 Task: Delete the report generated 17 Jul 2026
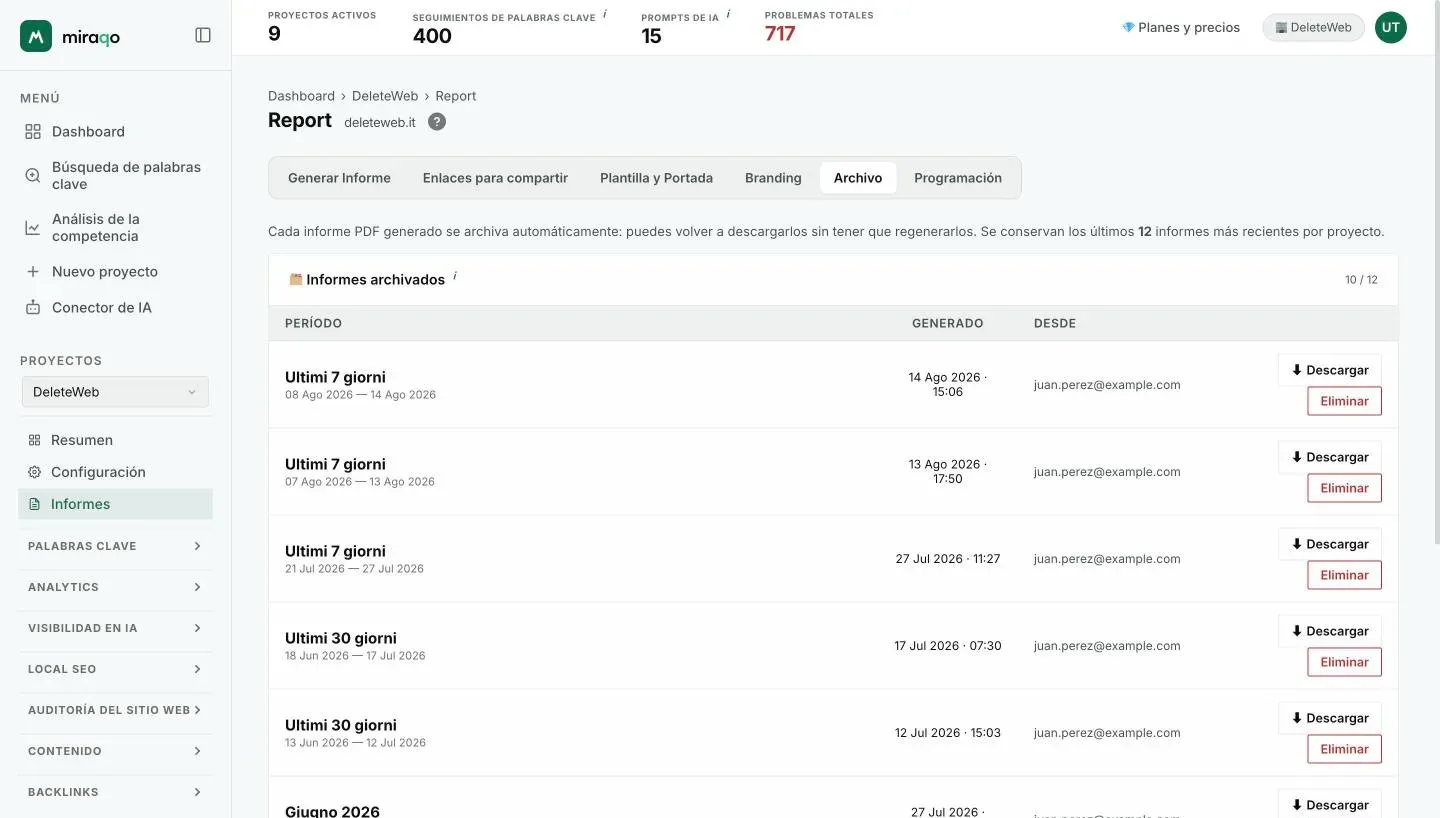point(1344,662)
